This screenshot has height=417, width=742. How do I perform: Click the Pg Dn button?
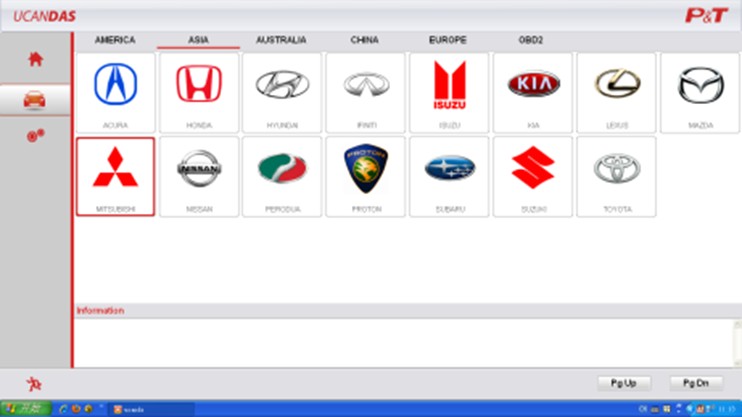point(696,383)
